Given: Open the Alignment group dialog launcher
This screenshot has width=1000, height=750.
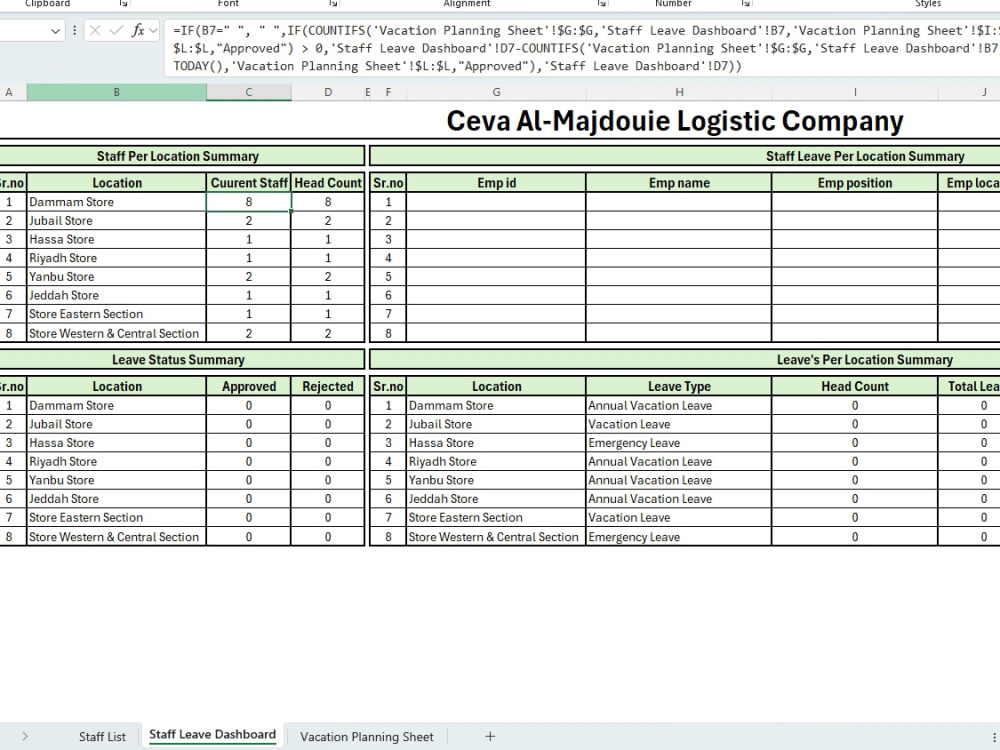Looking at the screenshot, I should point(601,4).
